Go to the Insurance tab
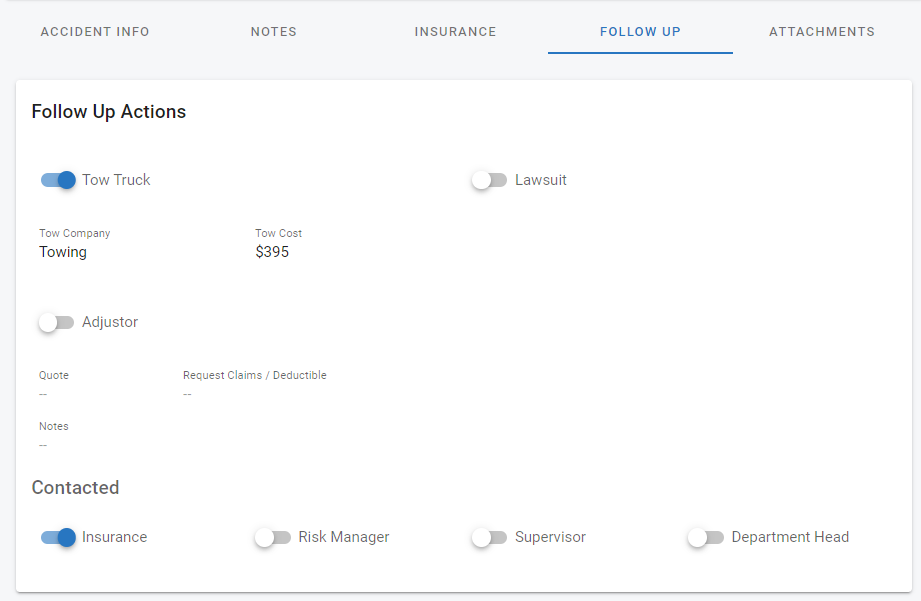 click(455, 32)
